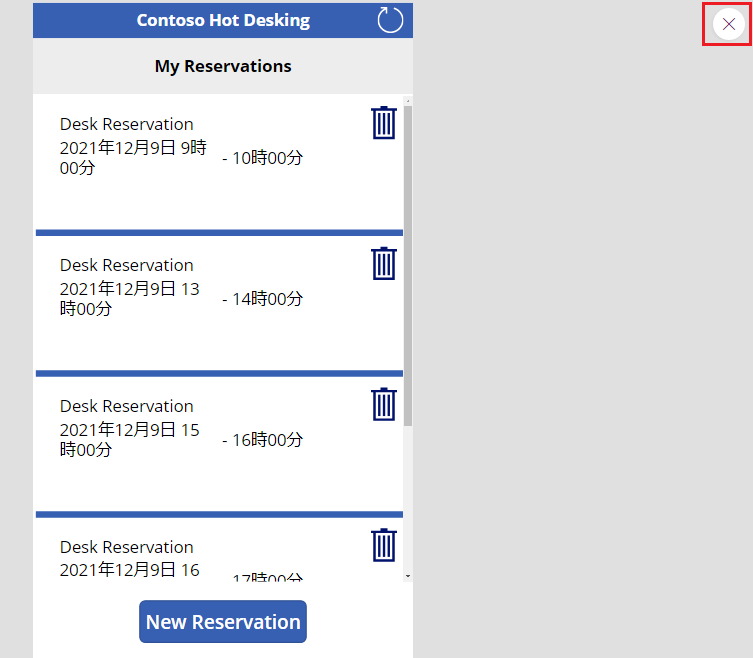753x658 pixels.
Task: Select the '- 10時00分' end time text
Action: [x=262, y=158]
